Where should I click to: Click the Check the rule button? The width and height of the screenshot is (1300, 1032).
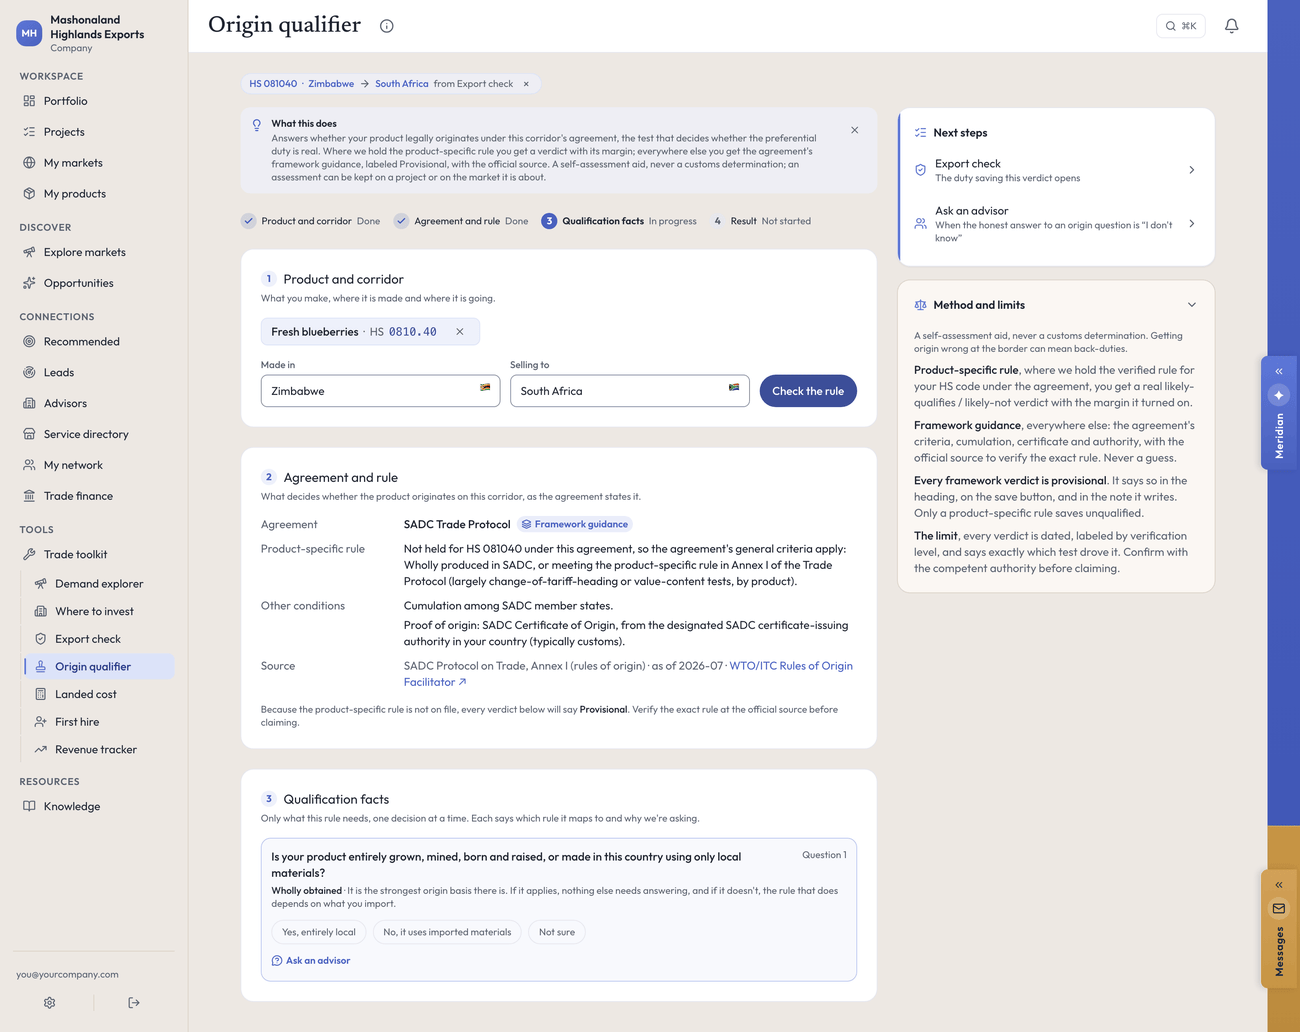point(808,391)
